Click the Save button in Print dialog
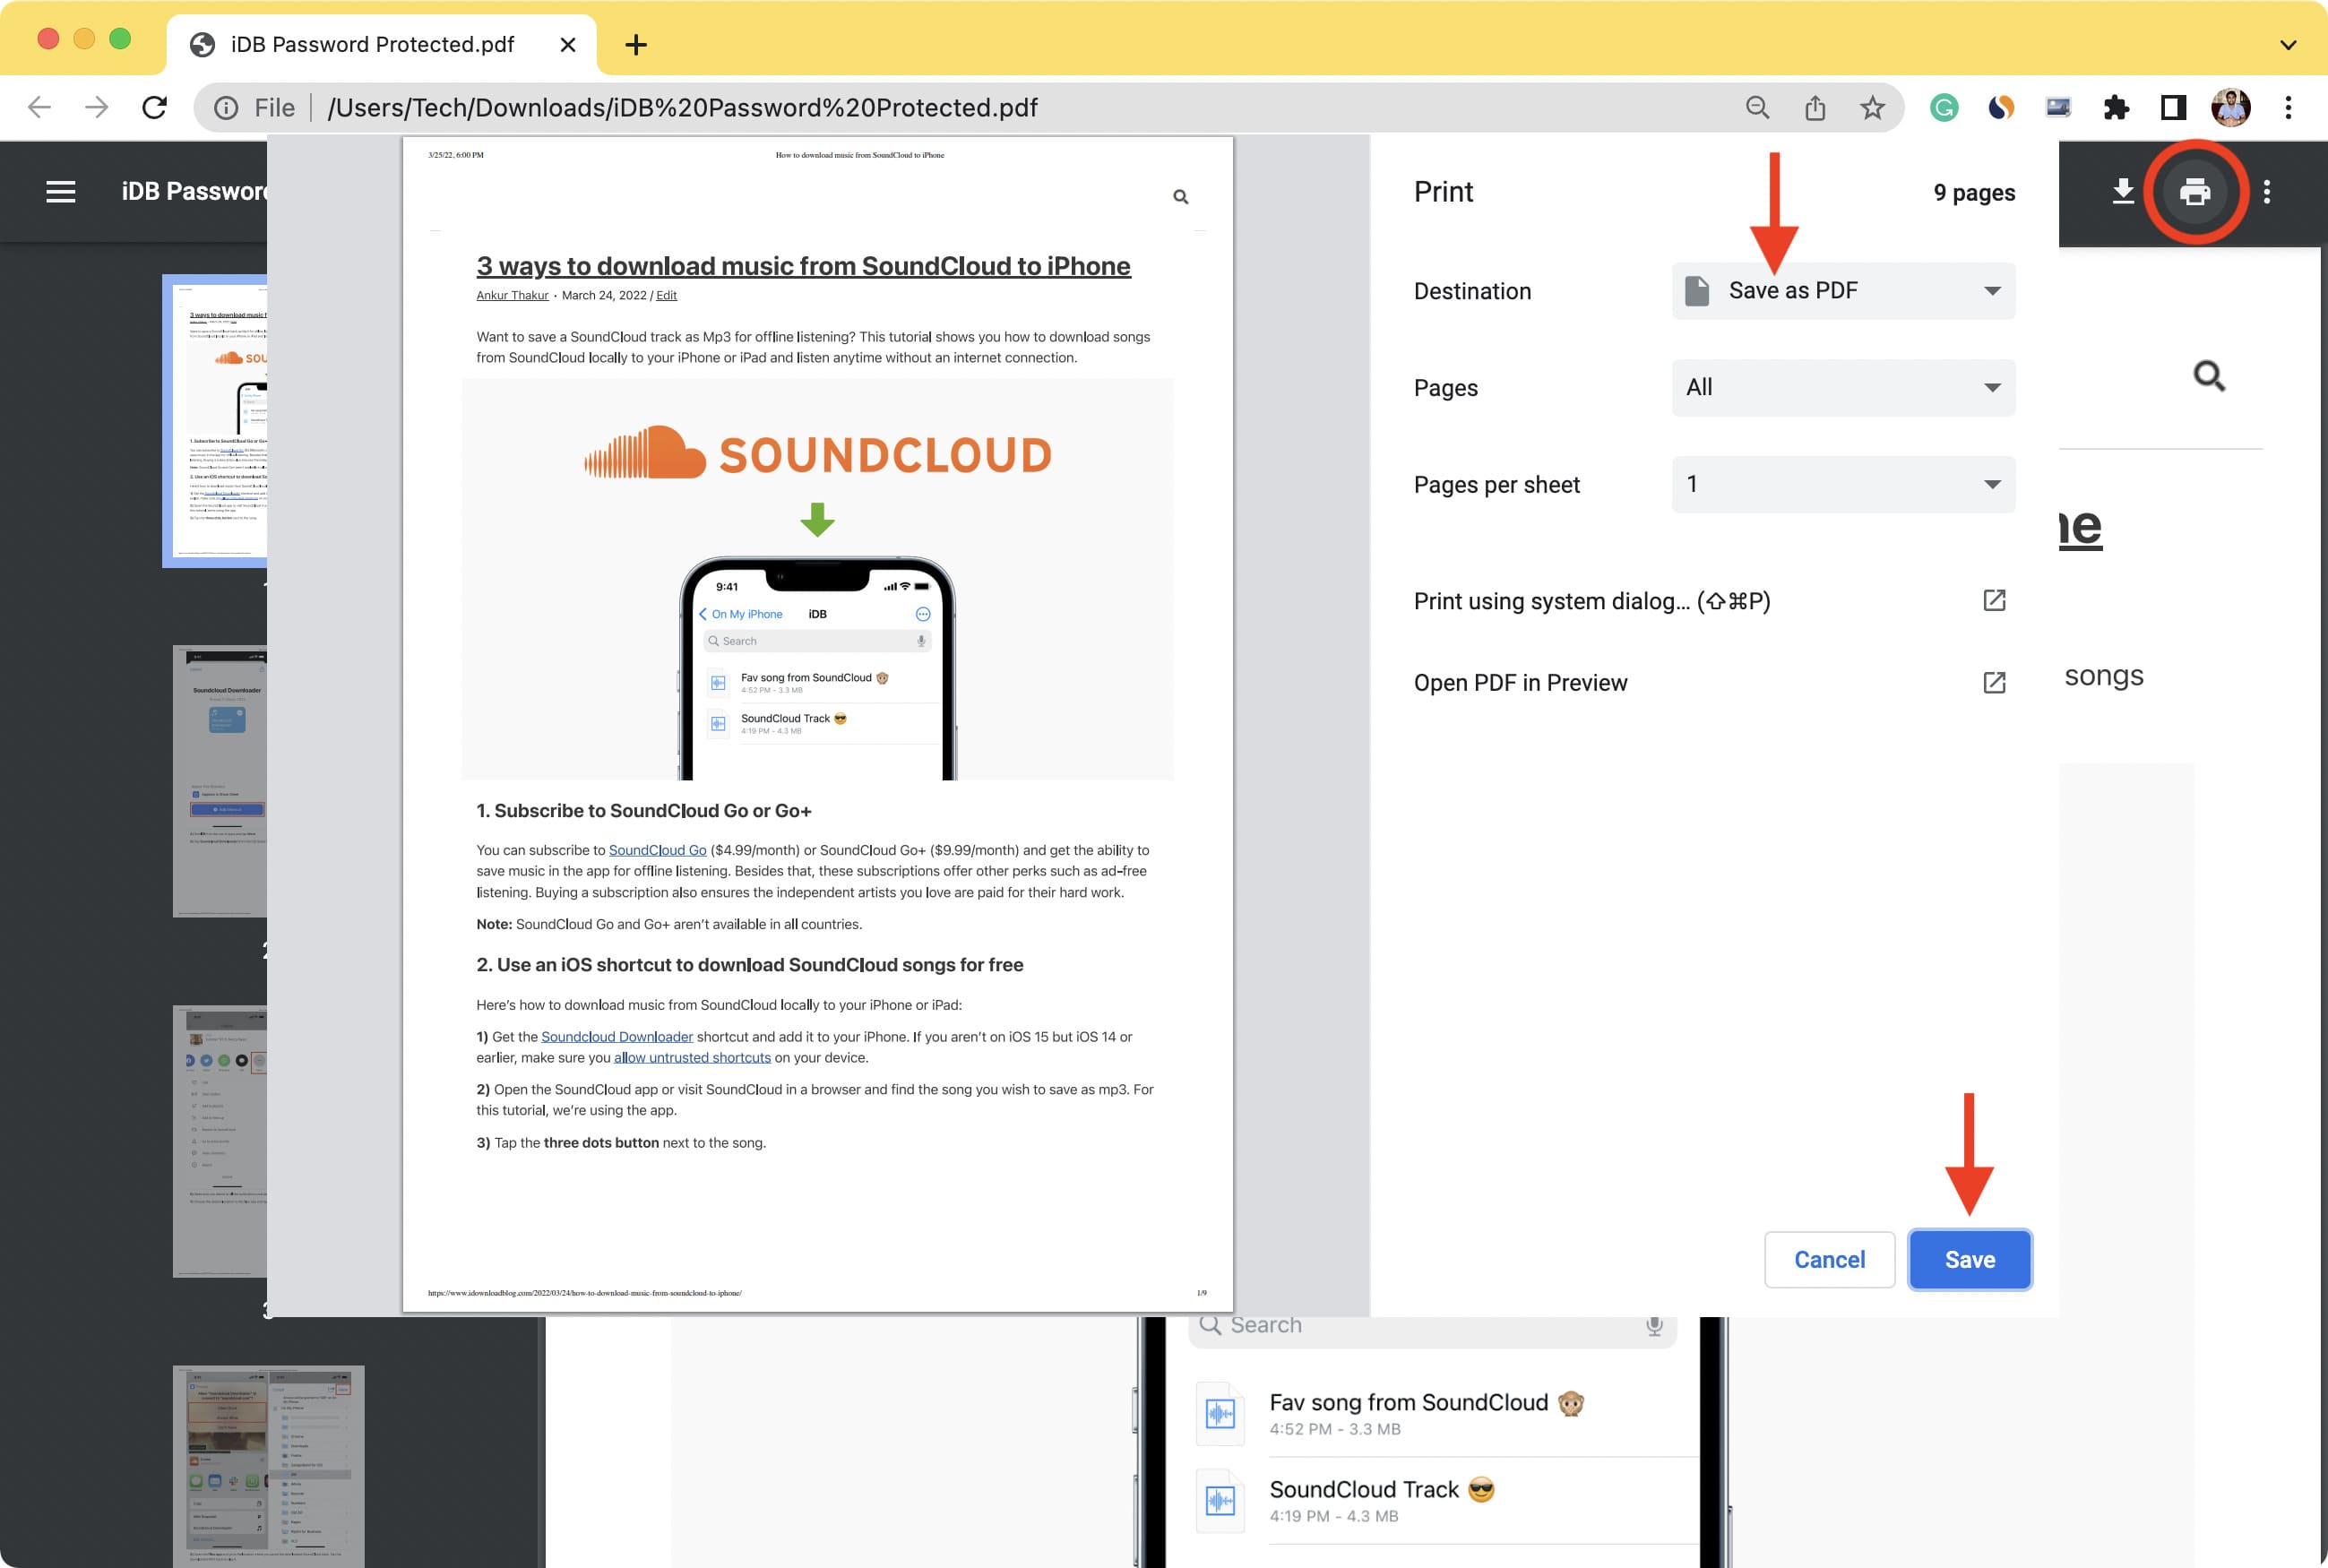 pos(1969,1259)
